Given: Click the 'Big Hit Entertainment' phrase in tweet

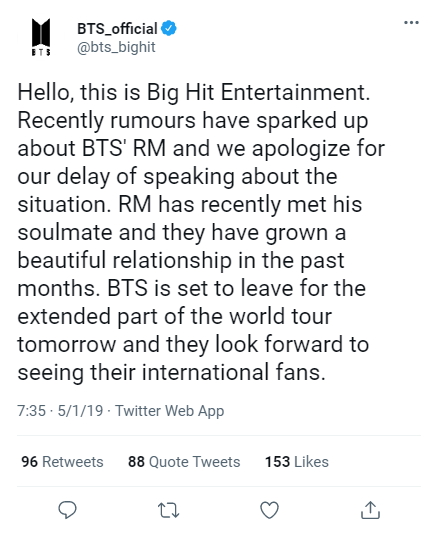Looking at the screenshot, I should 258,93.
